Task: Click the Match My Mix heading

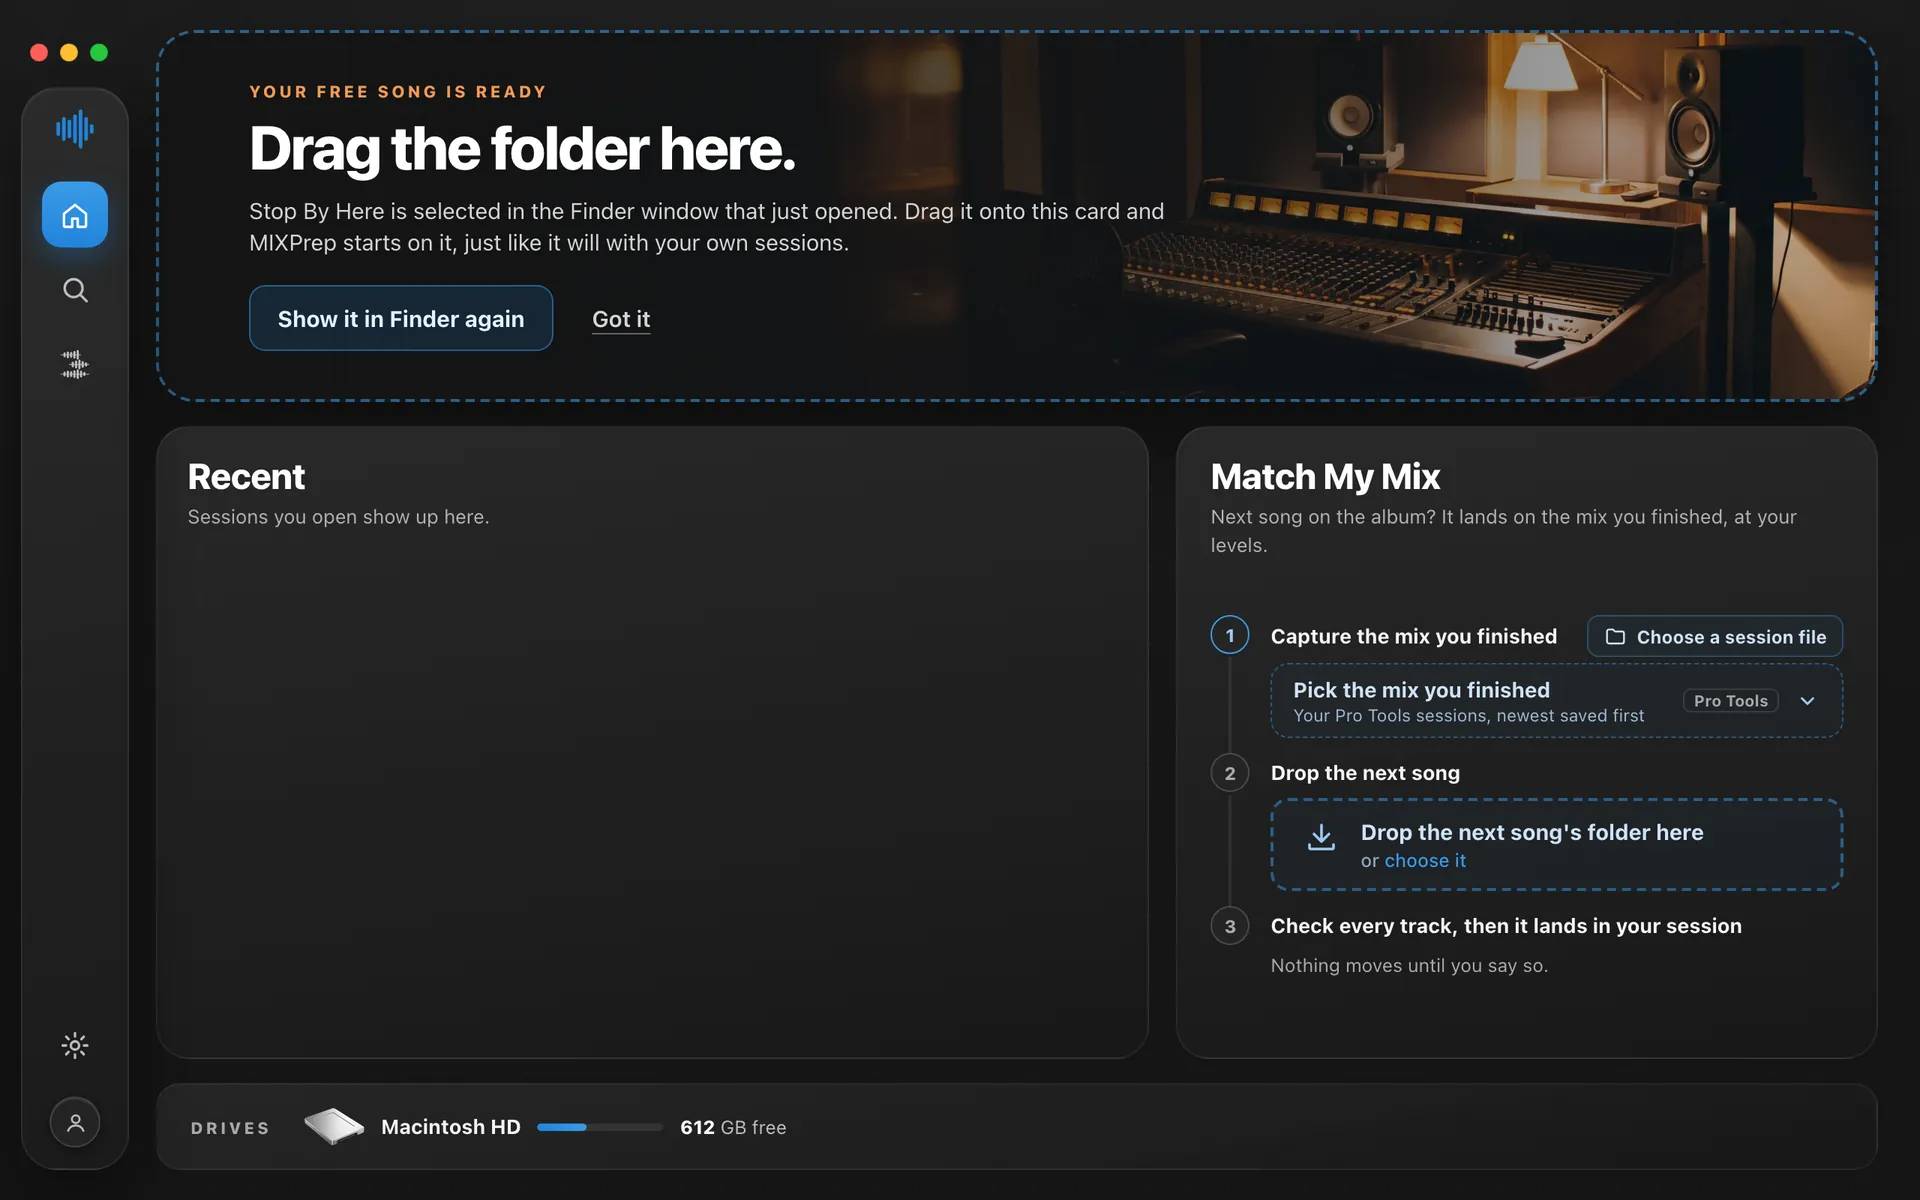Action: click(1325, 477)
